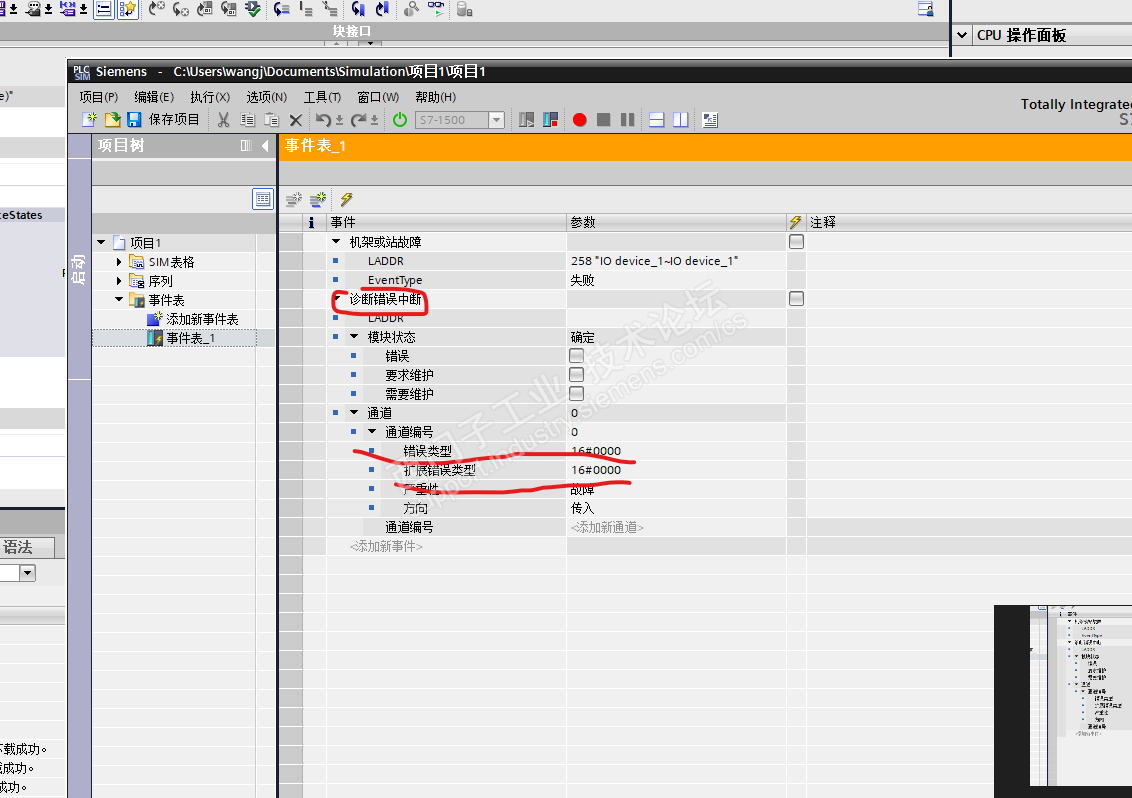Click the <添加新通道> placeholder cell
The image size is (1132, 798).
607,527
